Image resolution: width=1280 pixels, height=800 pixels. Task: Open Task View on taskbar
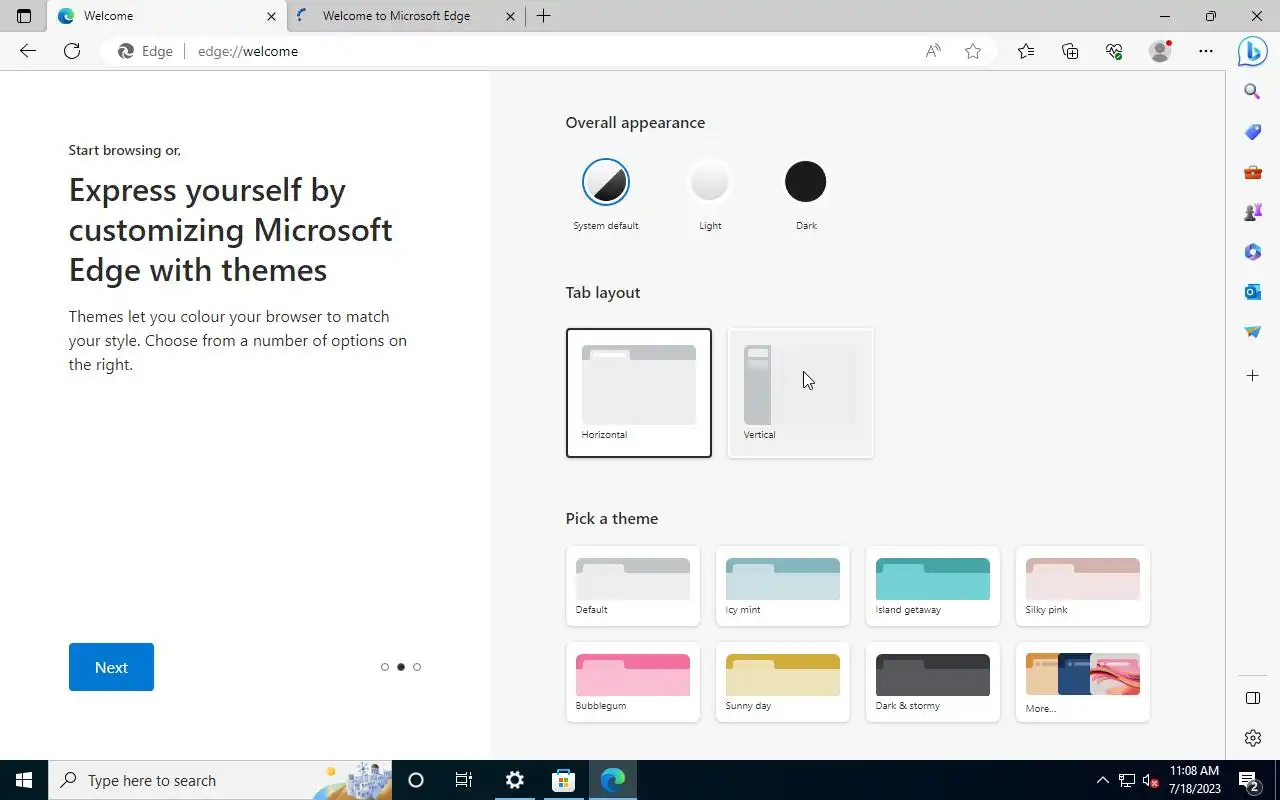coord(464,780)
